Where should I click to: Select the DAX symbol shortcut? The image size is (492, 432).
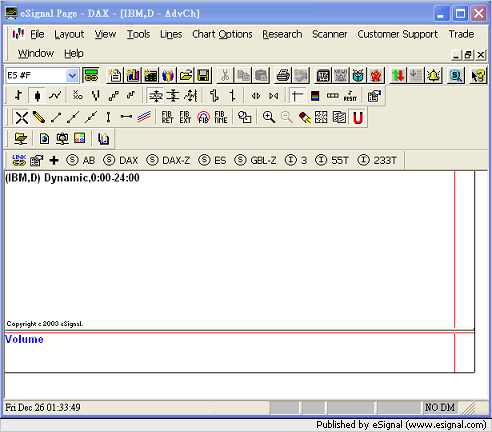point(120,160)
